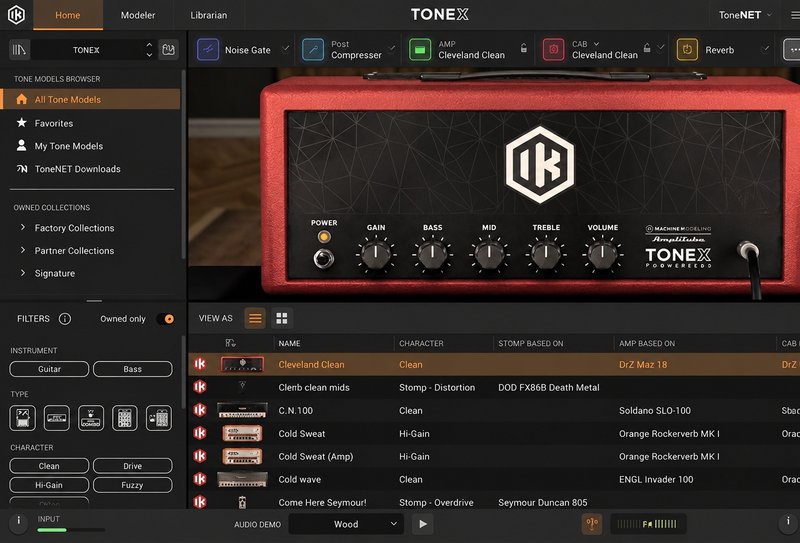This screenshot has height=543, width=800.
Task: Select the Reverb module icon
Action: click(x=687, y=50)
